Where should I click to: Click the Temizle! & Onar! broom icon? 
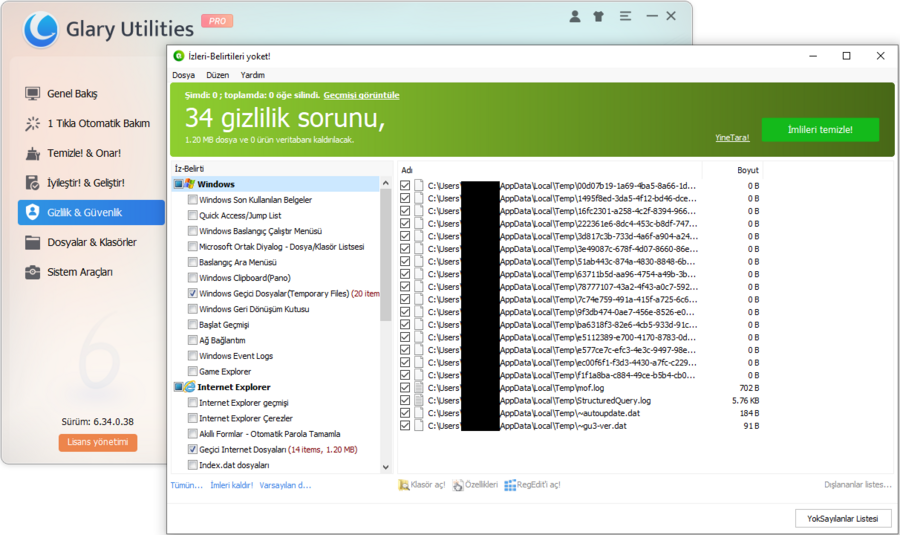coord(33,153)
